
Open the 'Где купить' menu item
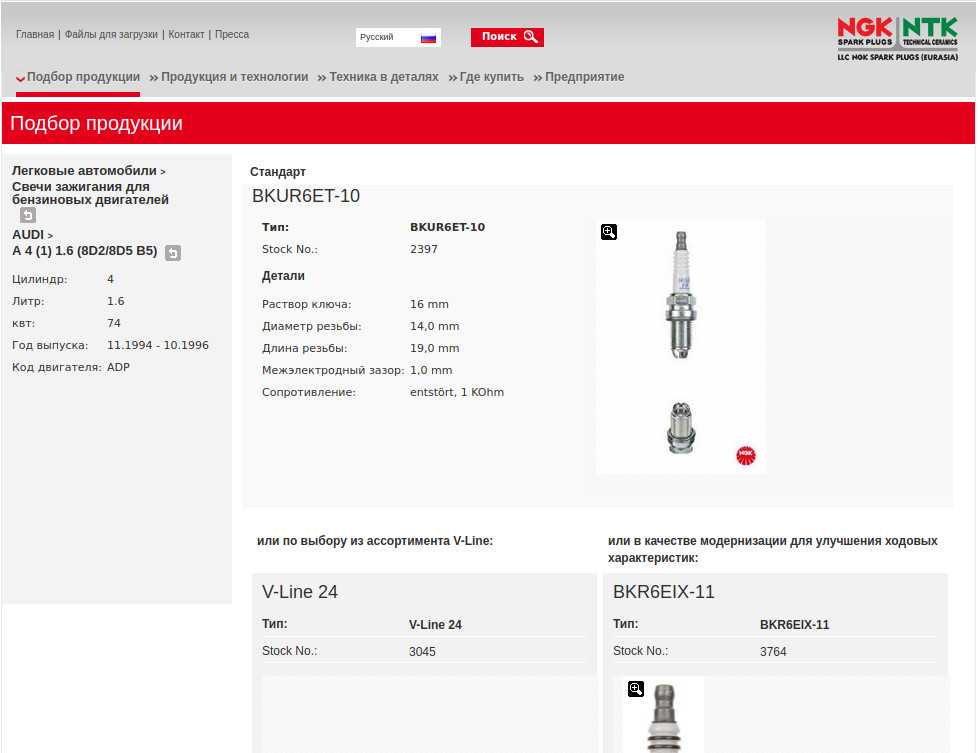tap(491, 77)
